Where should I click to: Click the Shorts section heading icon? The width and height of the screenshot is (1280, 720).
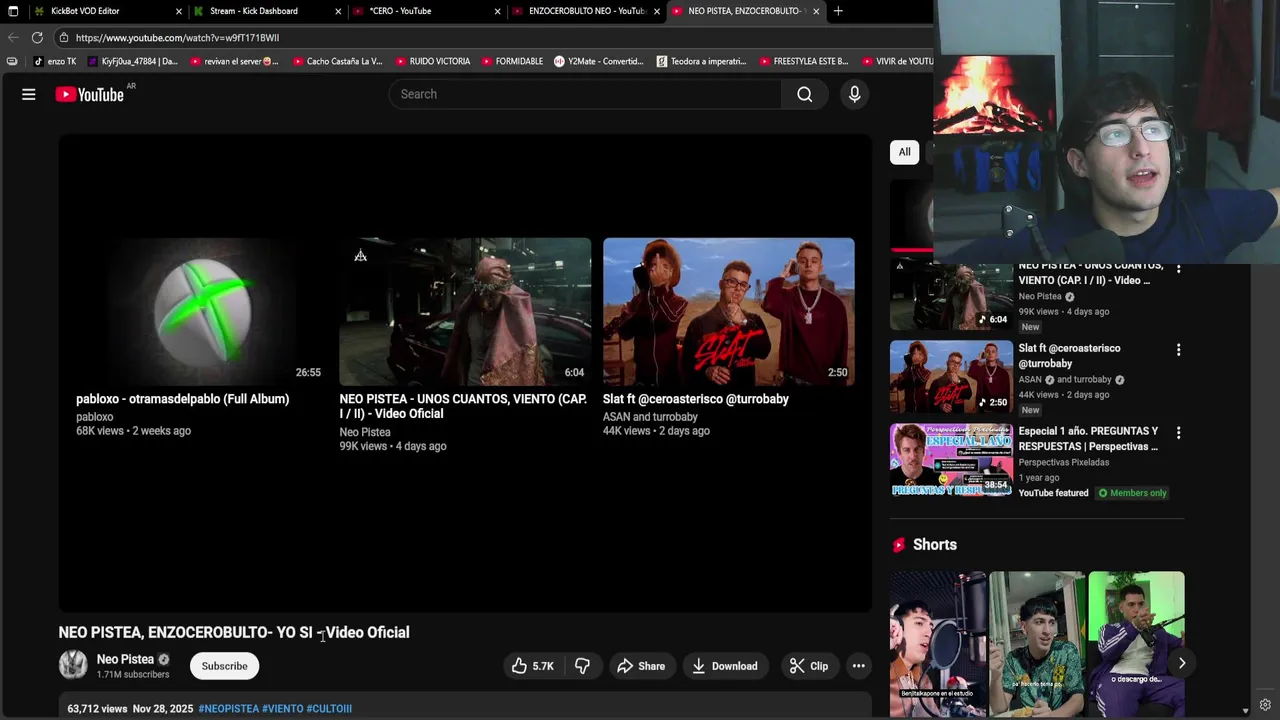[x=898, y=545]
